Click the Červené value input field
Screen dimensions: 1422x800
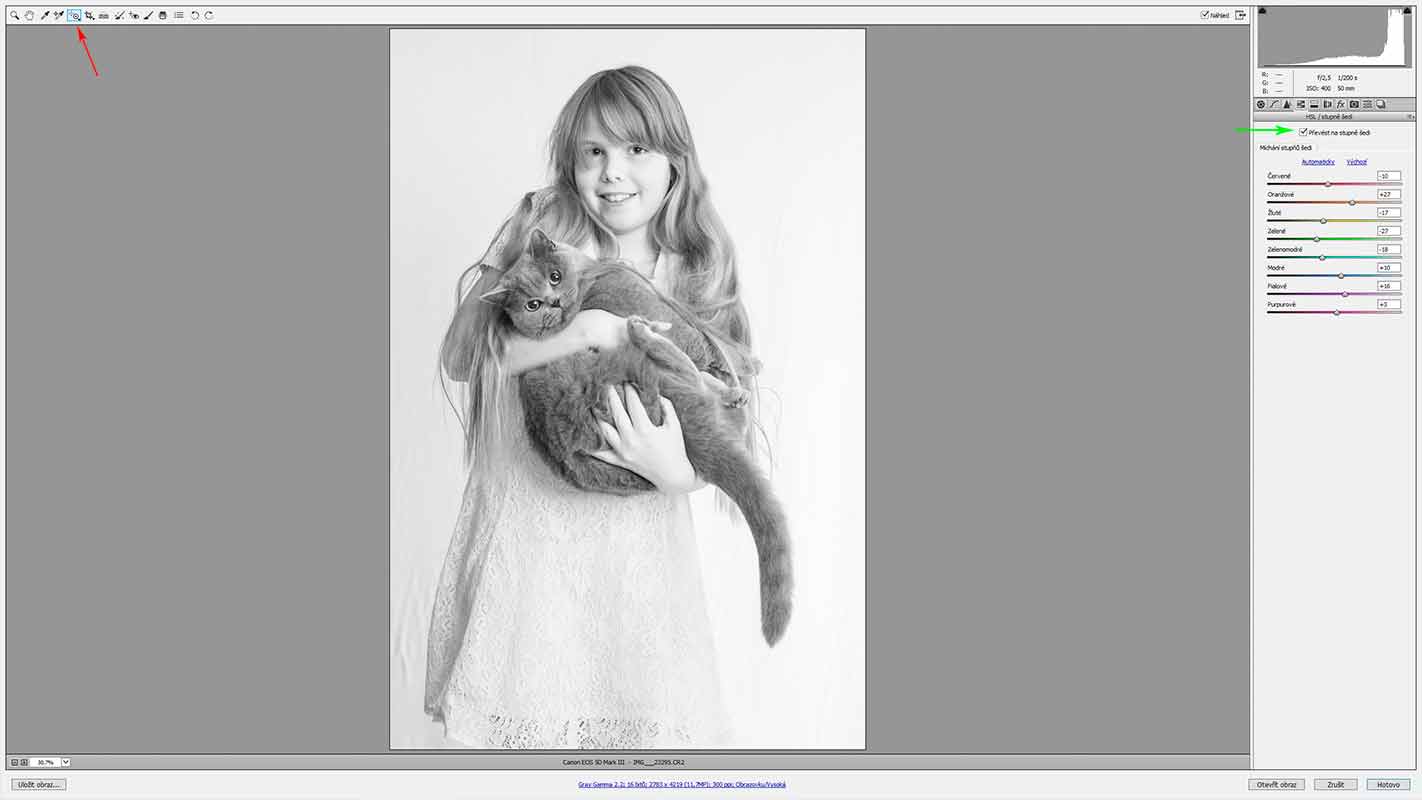(1388, 176)
